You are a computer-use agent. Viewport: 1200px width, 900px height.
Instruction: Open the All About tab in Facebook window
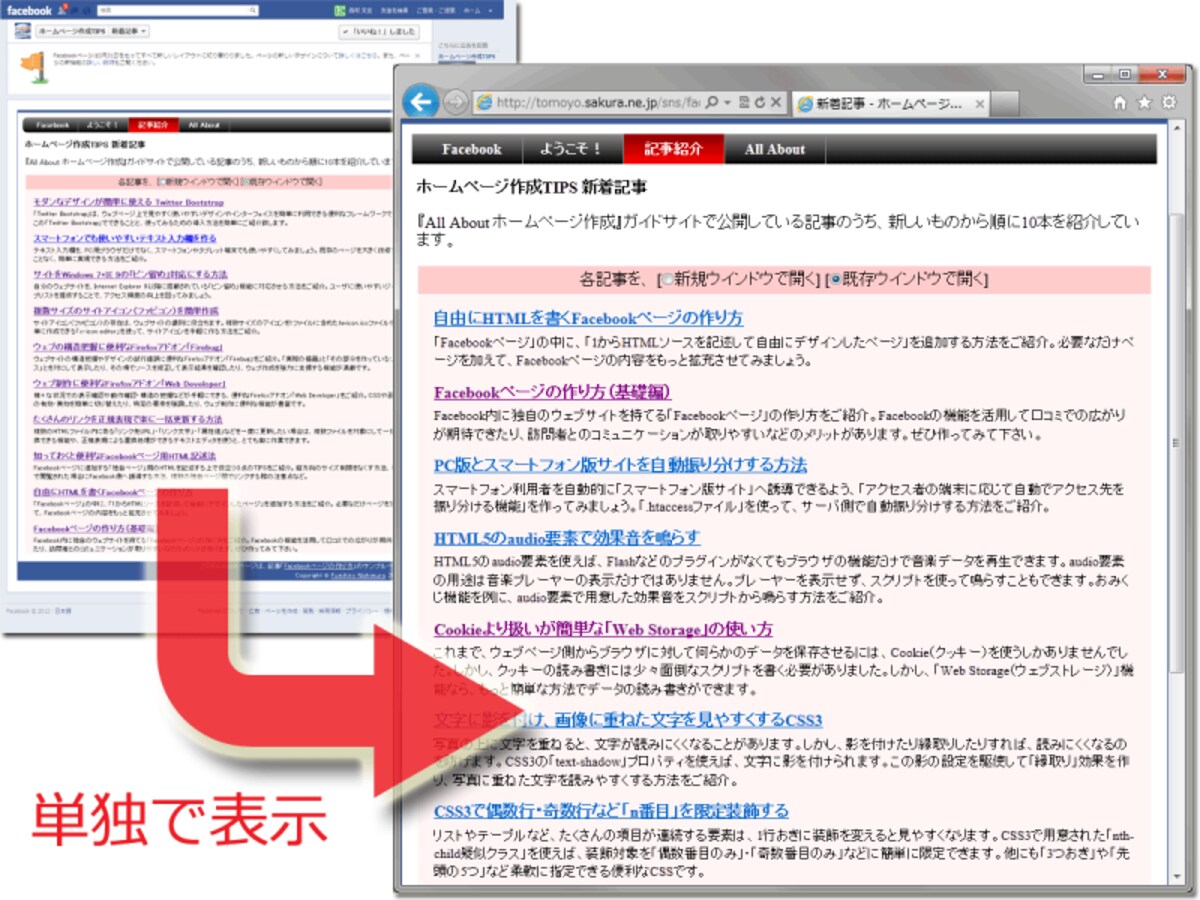[204, 125]
